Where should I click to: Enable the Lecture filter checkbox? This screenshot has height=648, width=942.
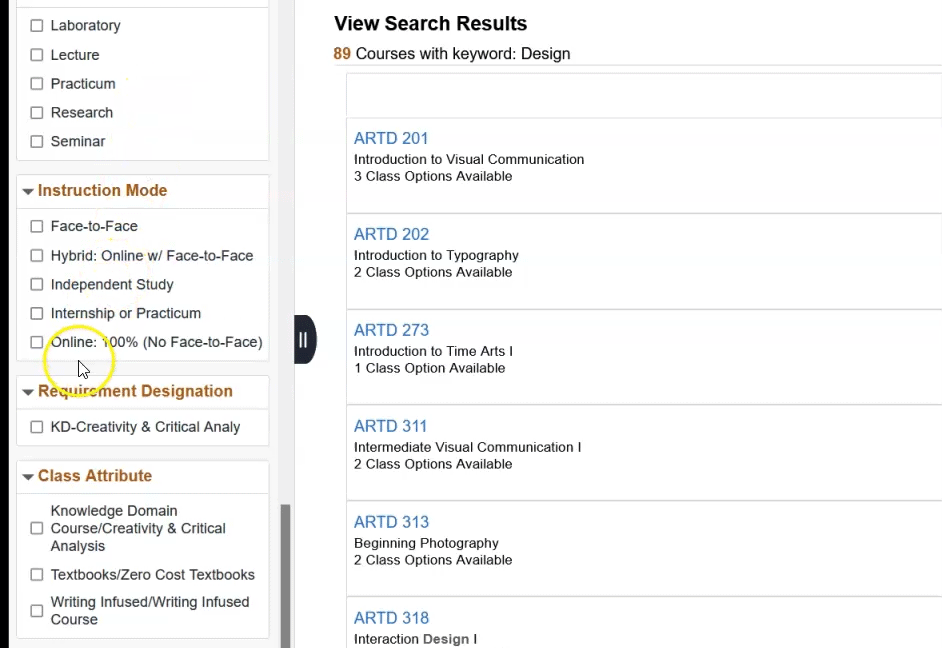[37, 55]
